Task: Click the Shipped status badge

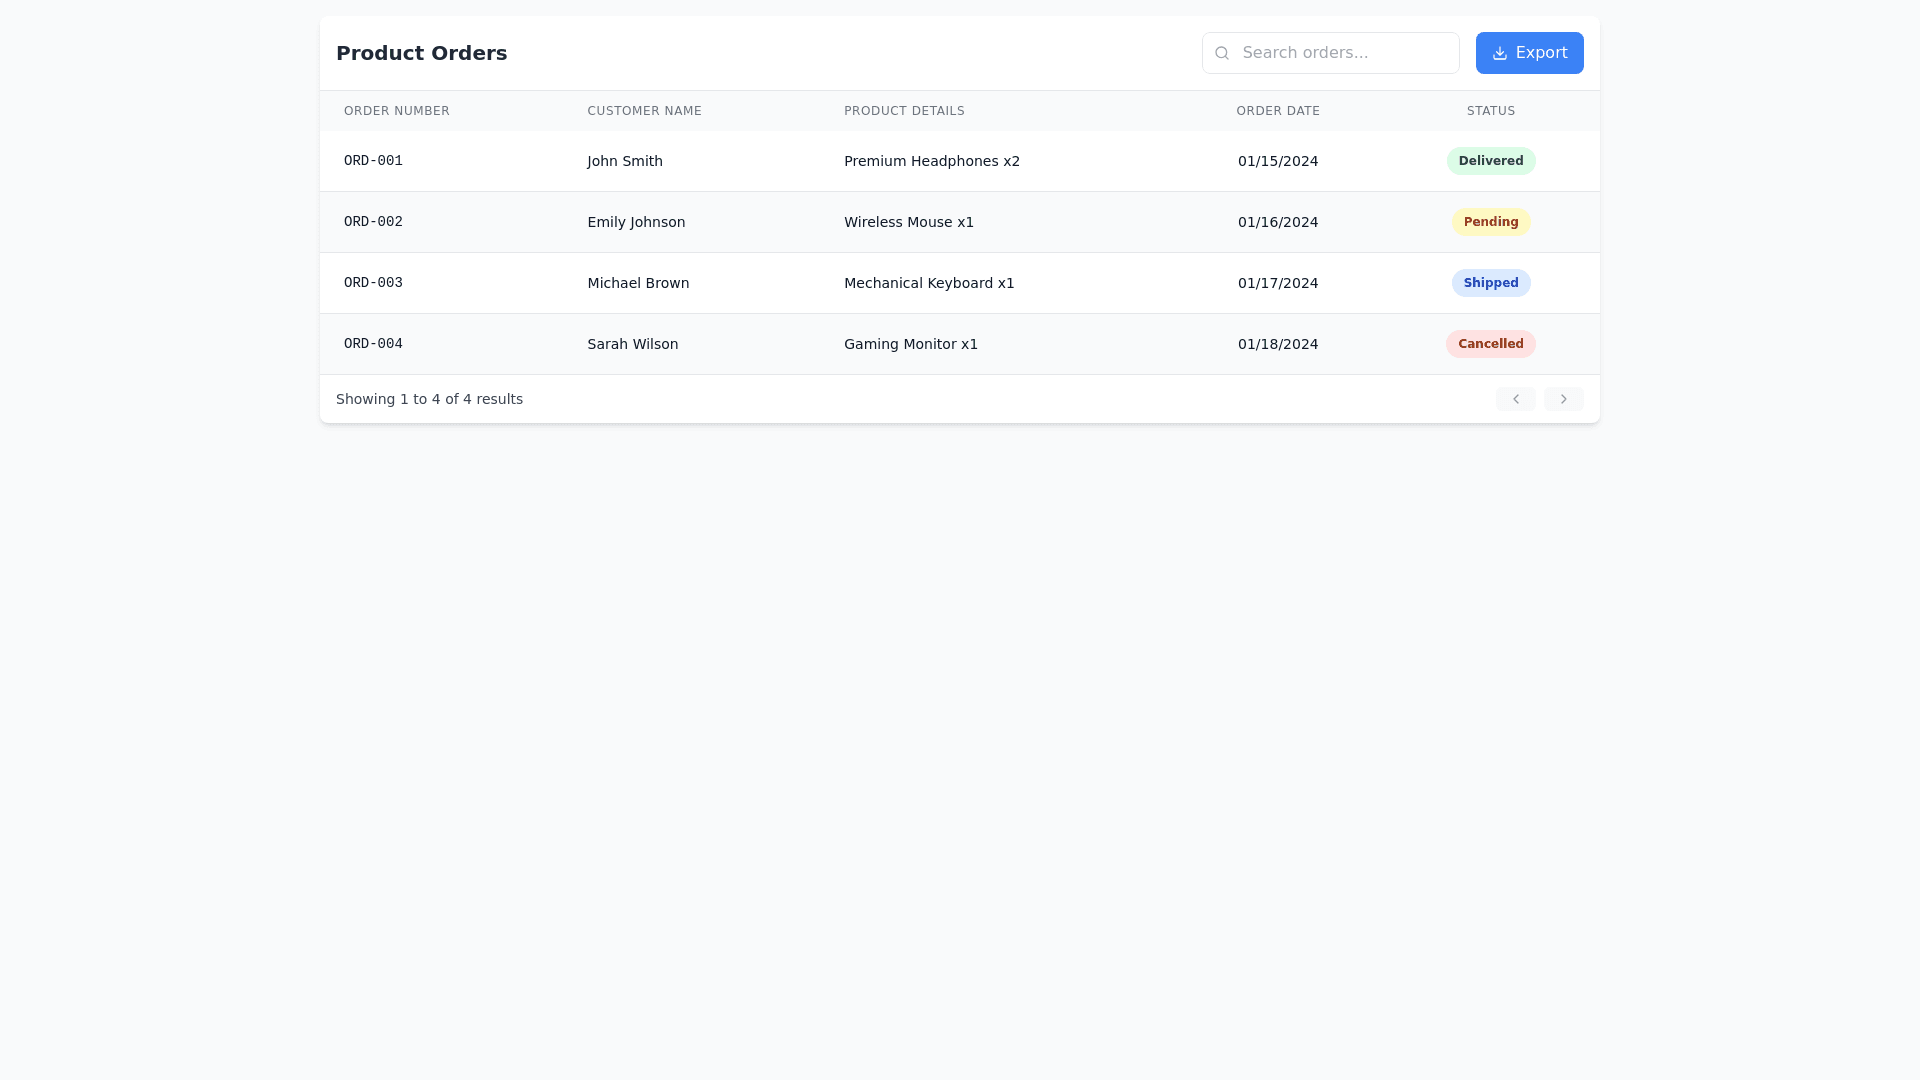Action: pos(1490,283)
